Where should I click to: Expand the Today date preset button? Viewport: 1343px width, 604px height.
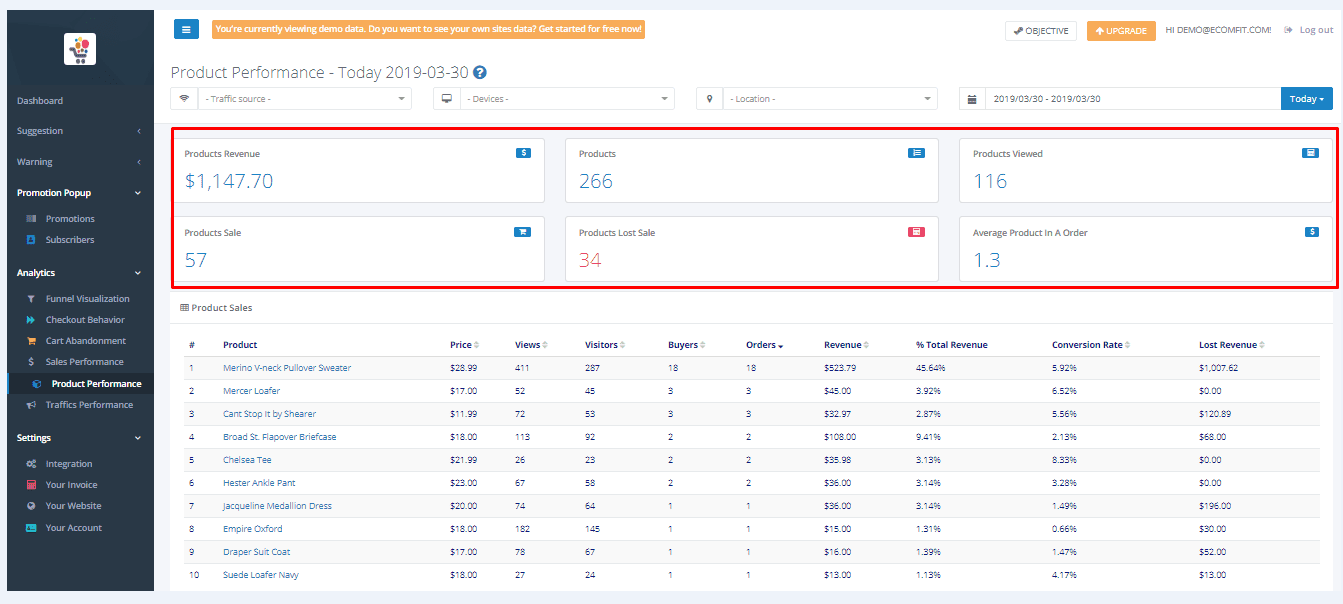[x=1306, y=99]
